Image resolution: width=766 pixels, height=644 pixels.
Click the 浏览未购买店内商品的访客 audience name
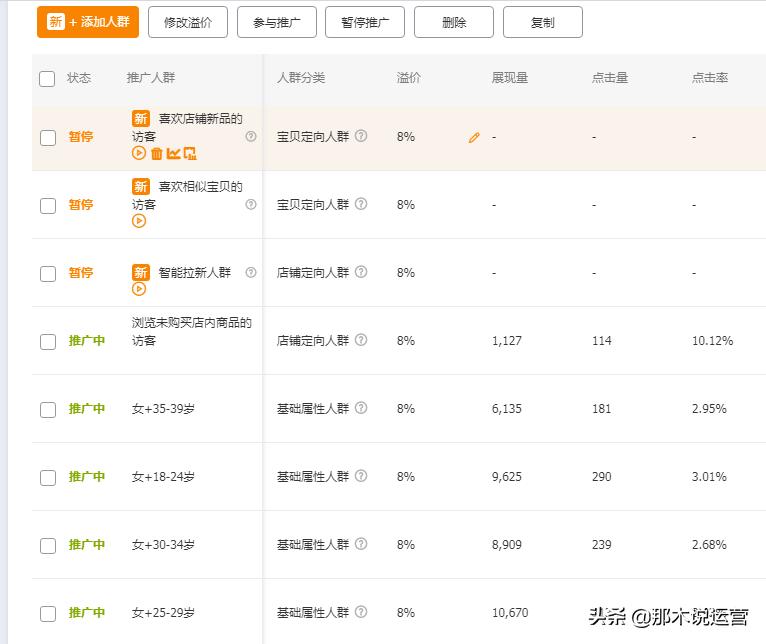click(x=192, y=331)
